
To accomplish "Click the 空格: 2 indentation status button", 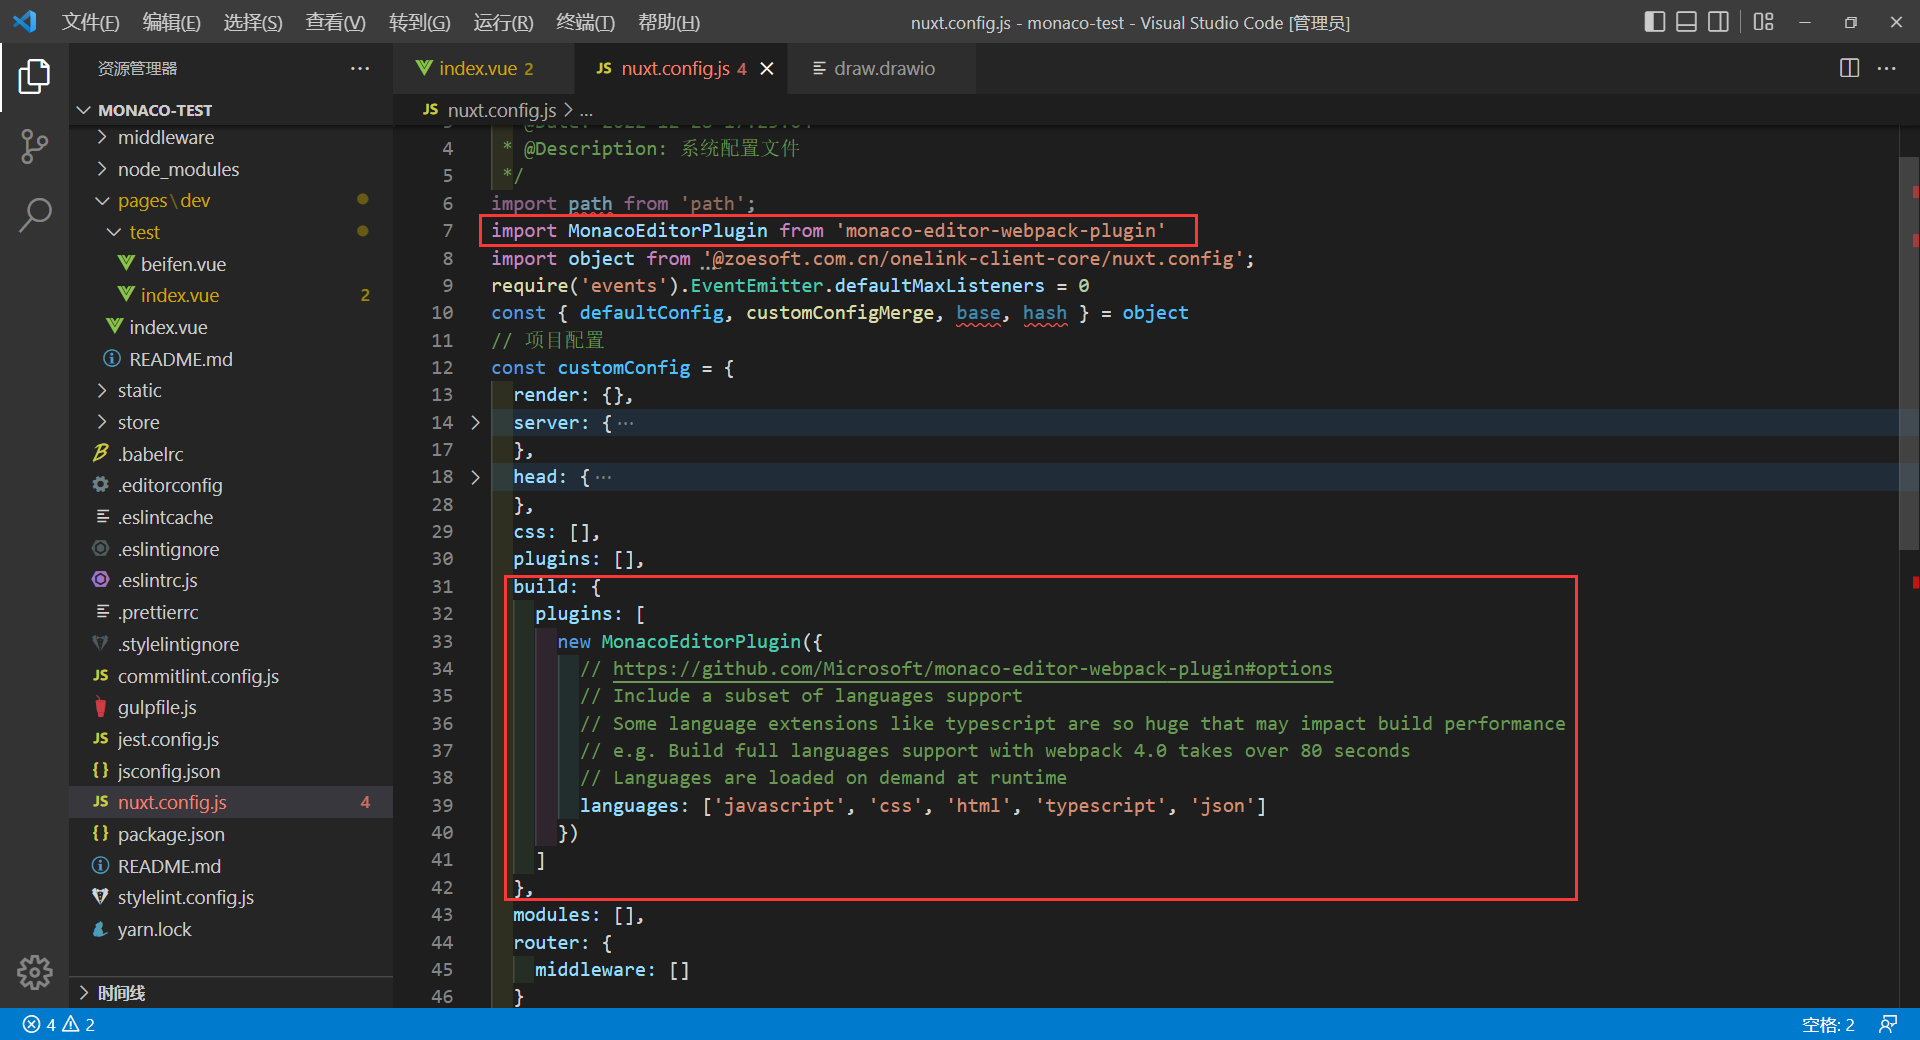I will 1827,1024.
